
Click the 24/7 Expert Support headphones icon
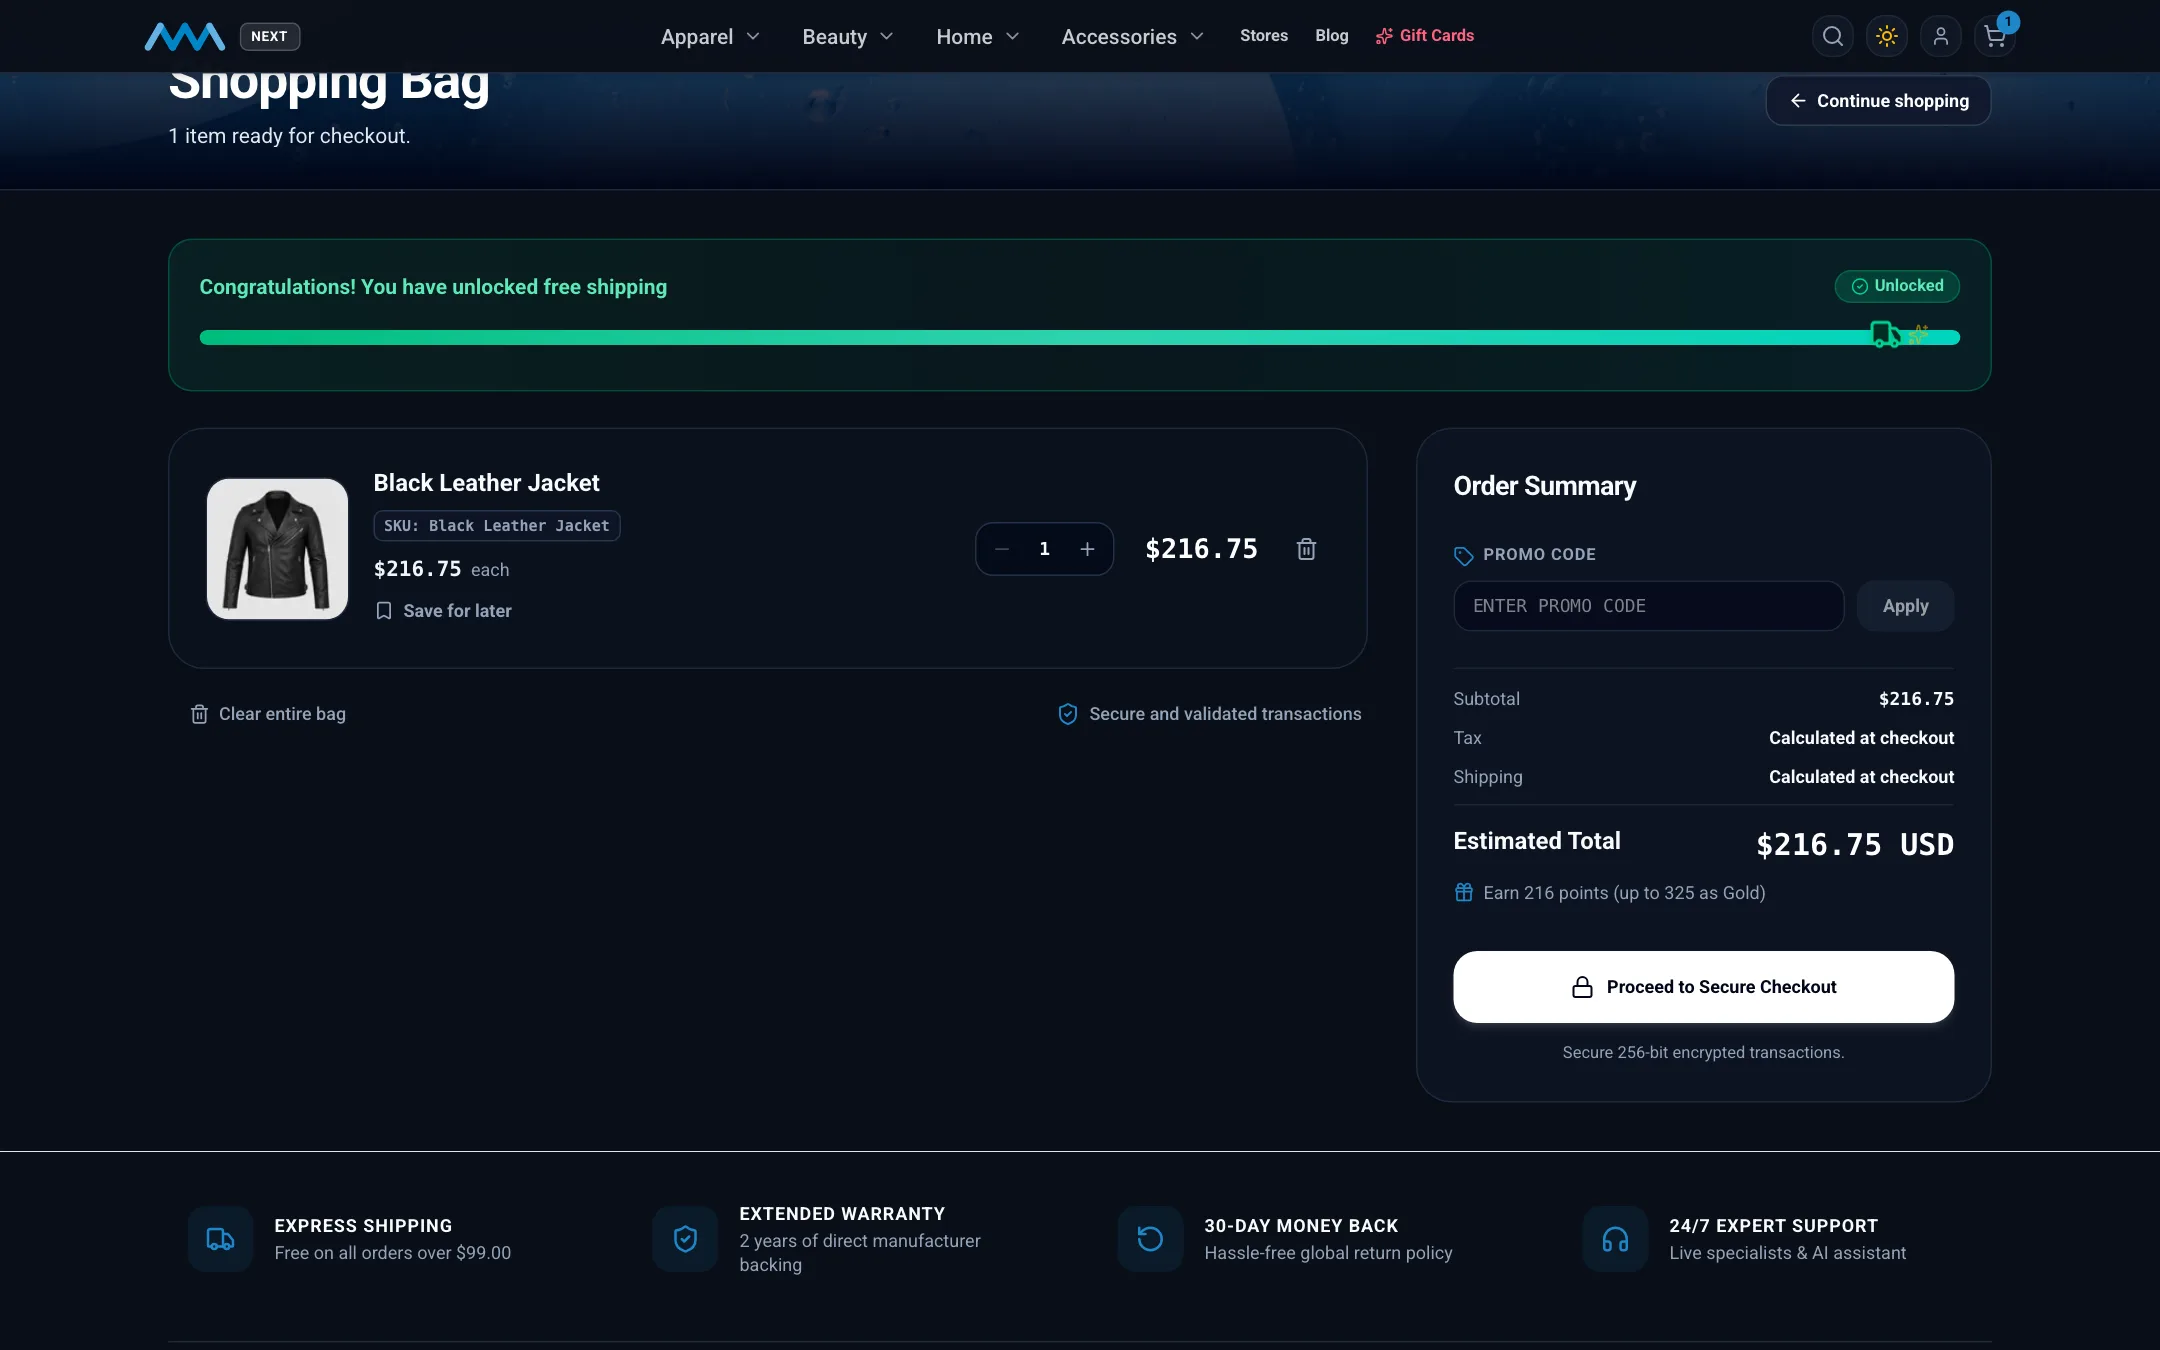(x=1615, y=1239)
